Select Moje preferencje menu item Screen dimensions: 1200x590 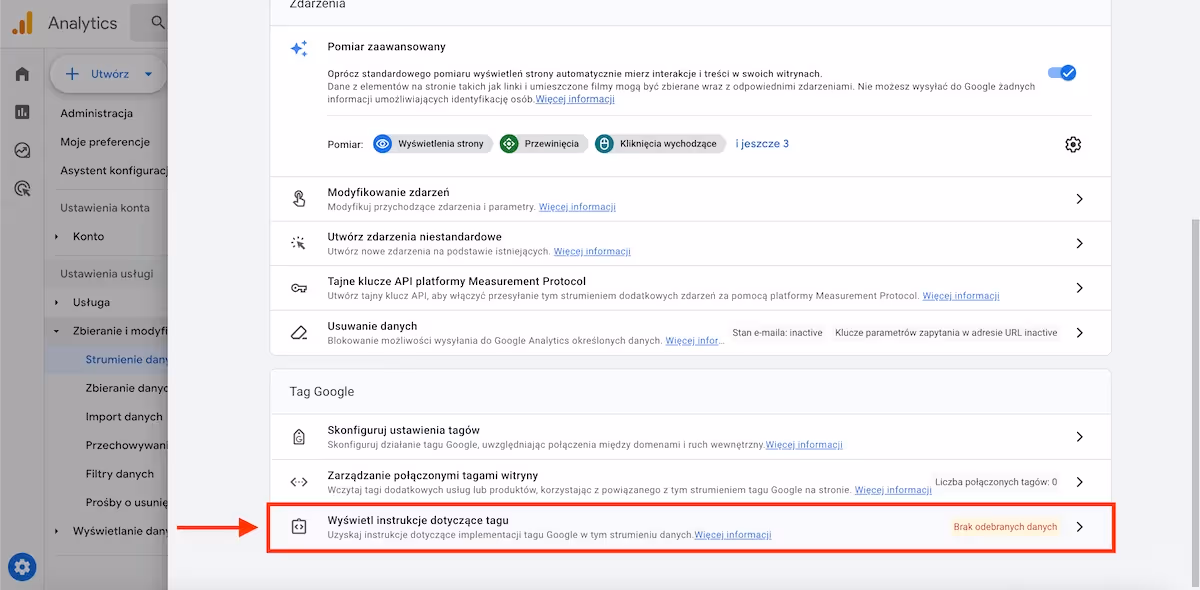click(x=104, y=142)
